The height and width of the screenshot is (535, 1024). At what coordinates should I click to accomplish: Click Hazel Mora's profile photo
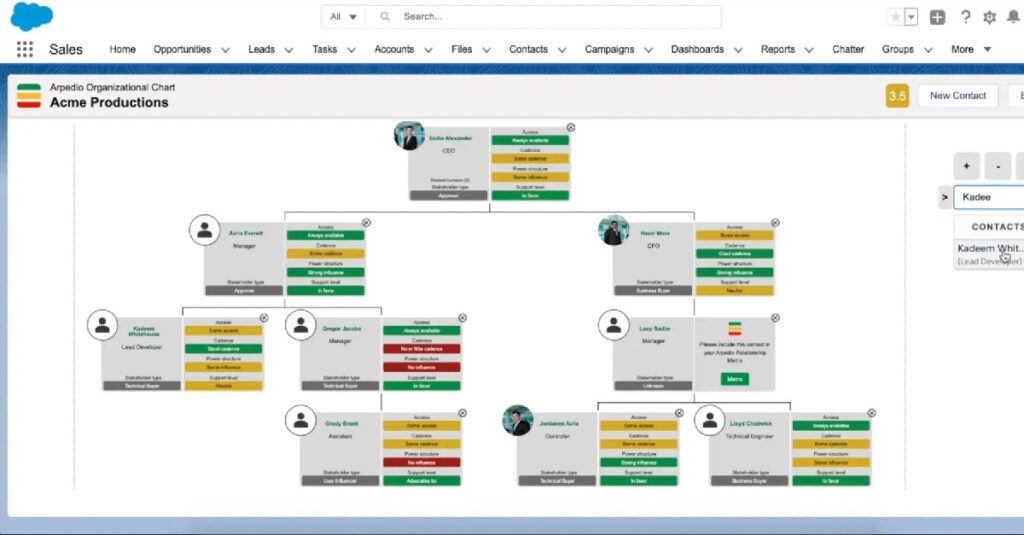tap(614, 230)
